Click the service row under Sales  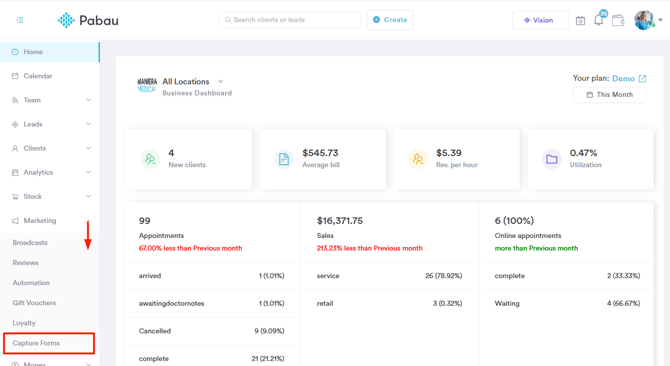389,276
